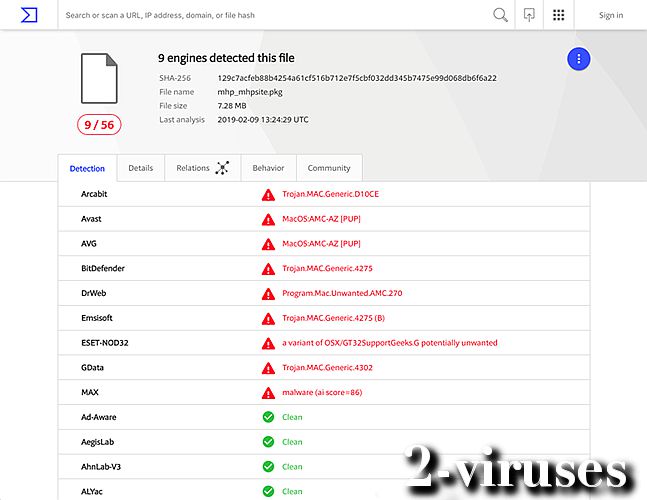Click warning icon in AVG row
Screen dimensions: 647x500
(268, 244)
